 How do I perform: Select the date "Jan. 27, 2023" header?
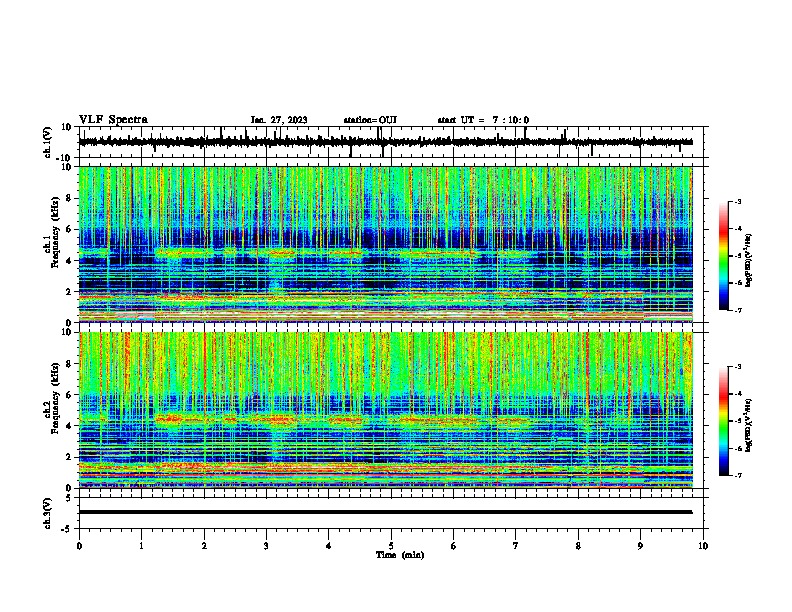(x=279, y=120)
